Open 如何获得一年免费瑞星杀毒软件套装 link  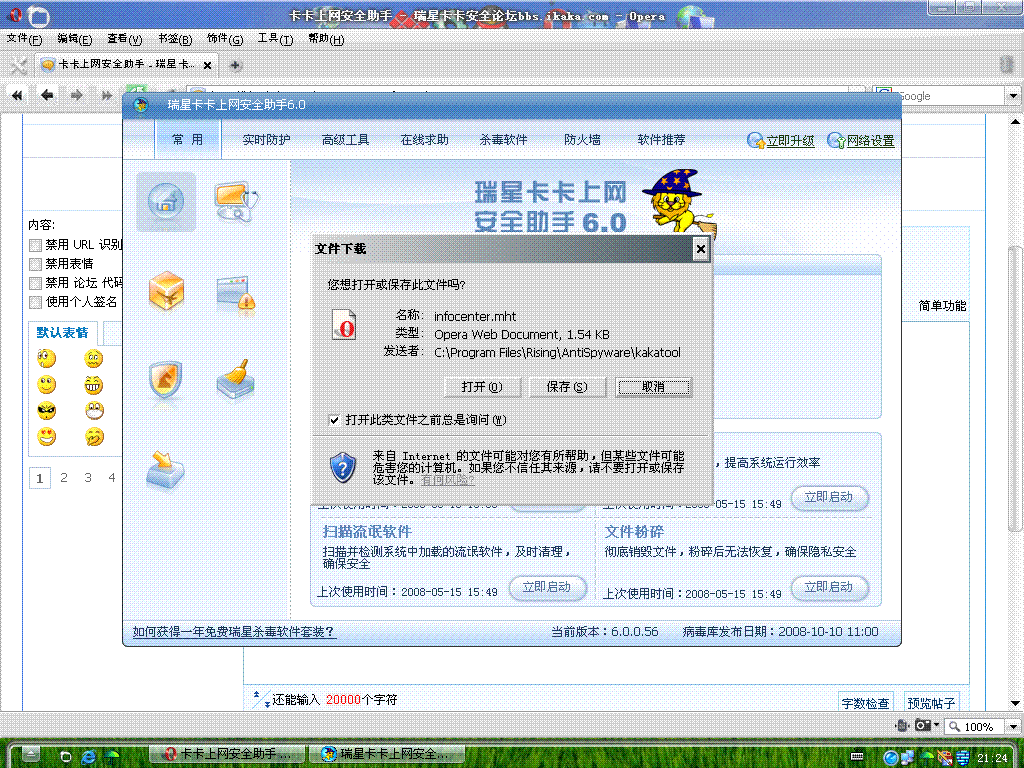tap(234, 632)
